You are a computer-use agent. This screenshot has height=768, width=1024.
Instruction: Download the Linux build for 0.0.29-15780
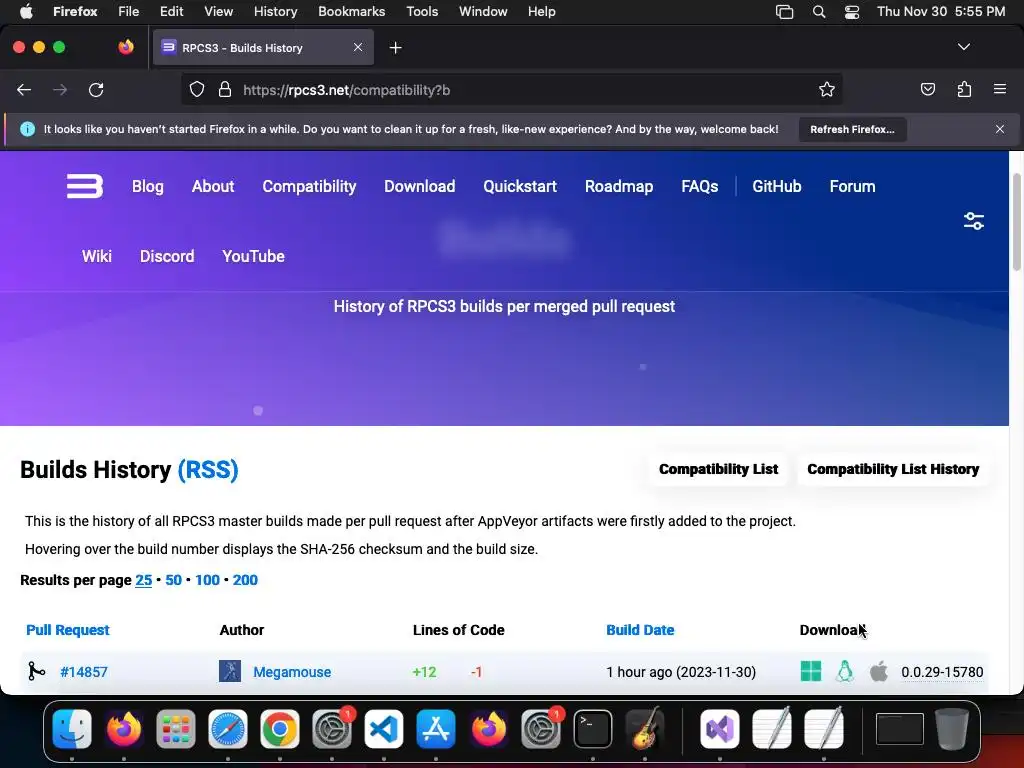click(x=844, y=671)
